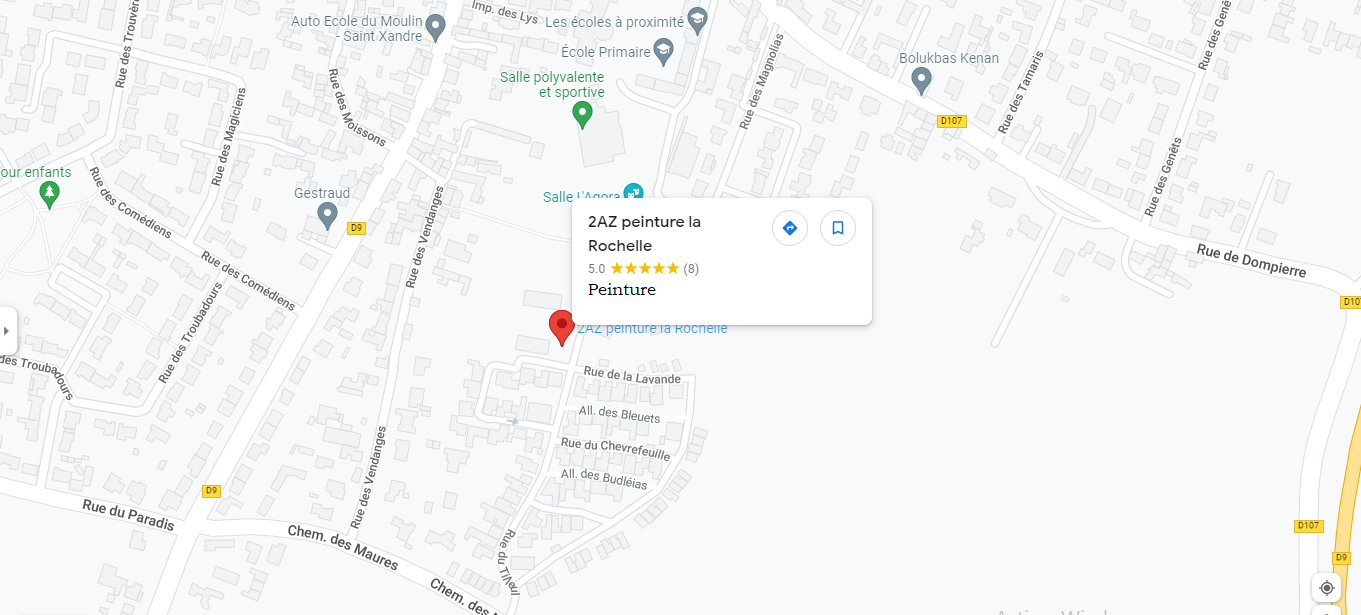
Task: Click the blue 2AZ peinture la Rochelle map label
Action: (652, 329)
